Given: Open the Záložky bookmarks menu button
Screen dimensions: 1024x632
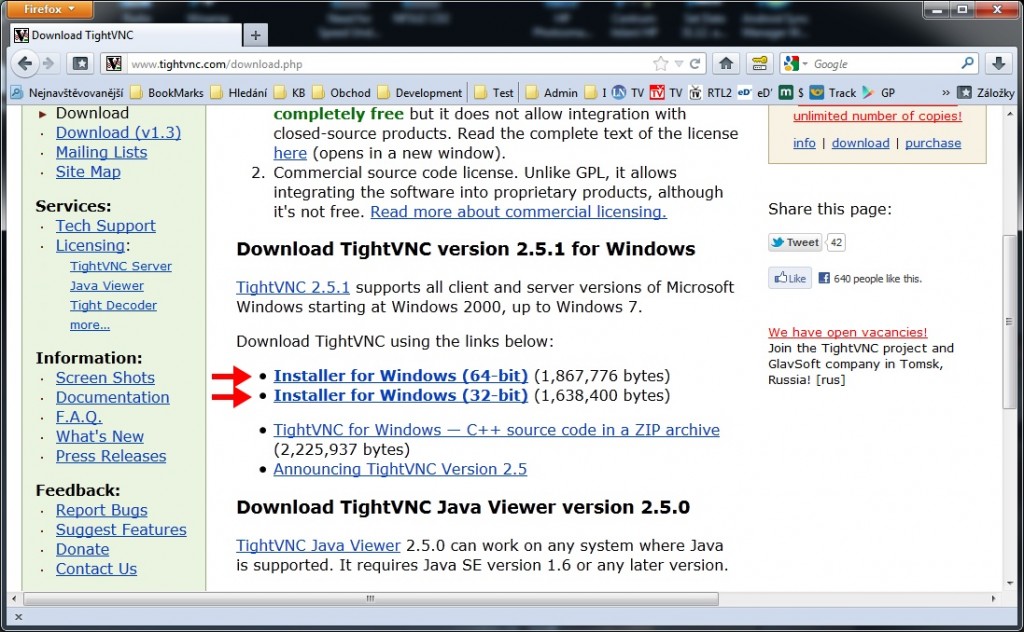Looking at the screenshot, I should [x=986, y=93].
